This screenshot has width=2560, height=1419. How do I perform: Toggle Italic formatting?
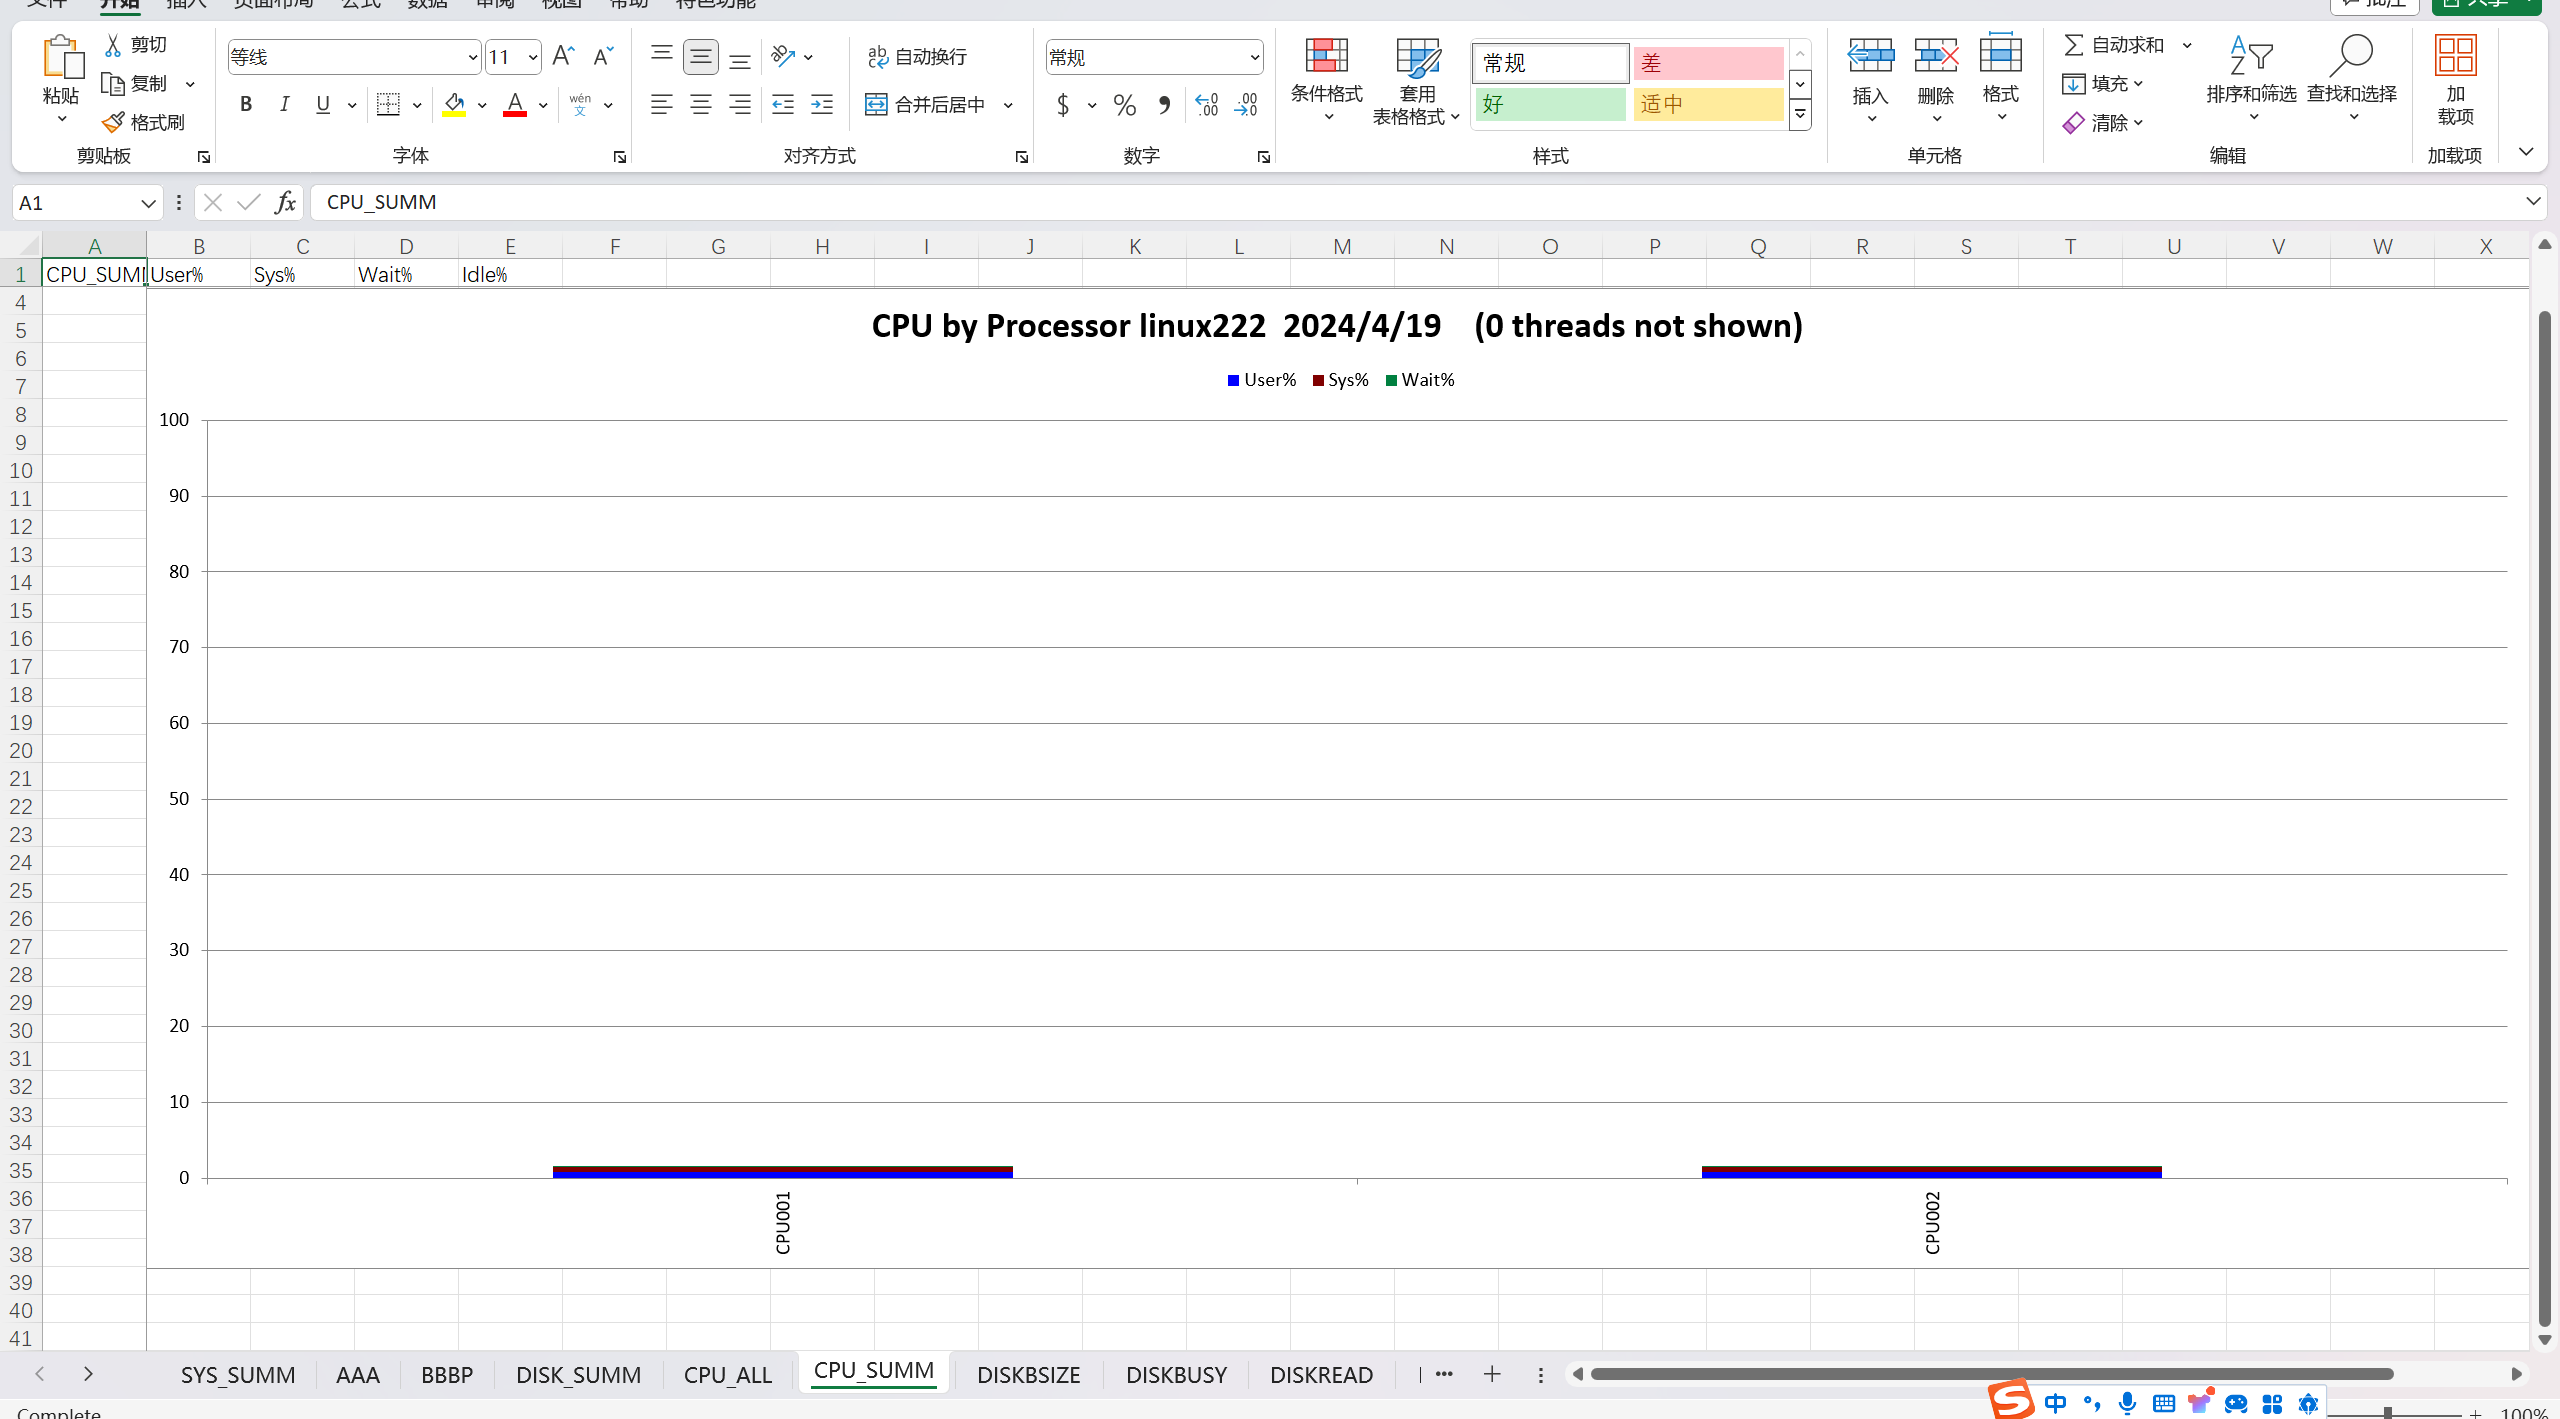tap(285, 104)
